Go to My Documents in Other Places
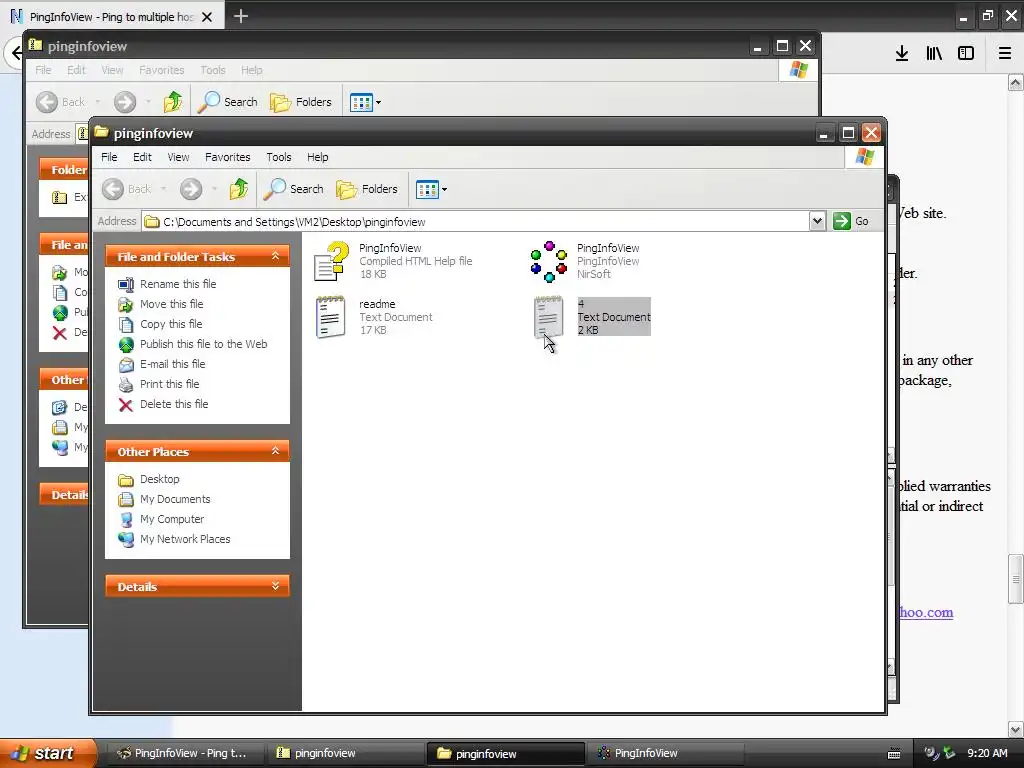Image resolution: width=1024 pixels, height=768 pixels. click(175, 499)
